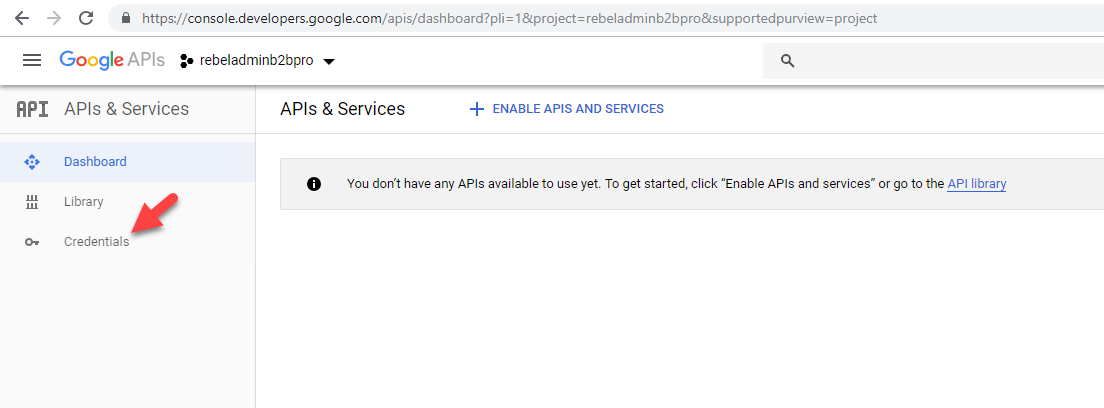
Task: Go back with the browser back arrow
Action: pyautogui.click(x=22, y=18)
